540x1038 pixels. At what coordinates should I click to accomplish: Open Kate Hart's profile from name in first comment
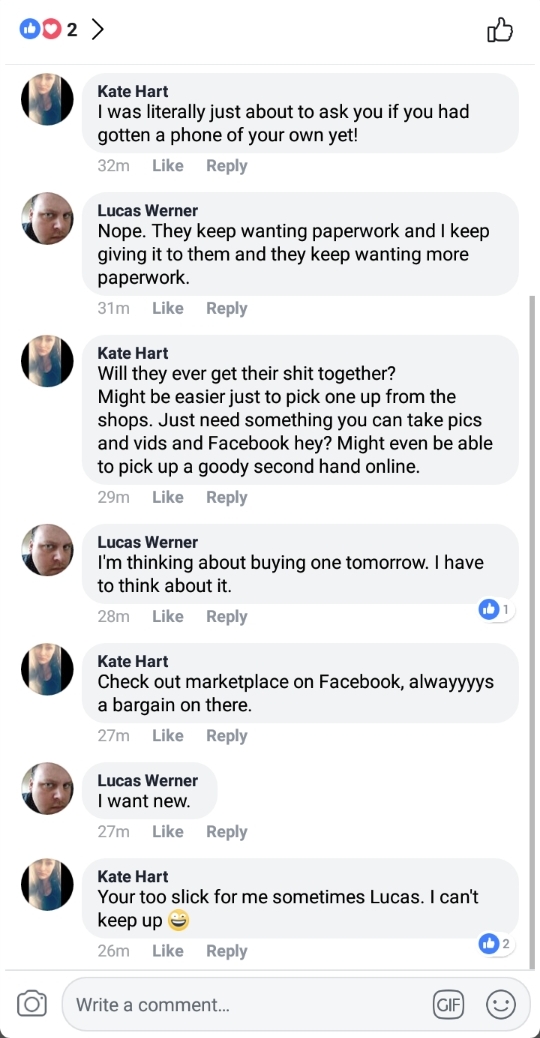pos(132,91)
